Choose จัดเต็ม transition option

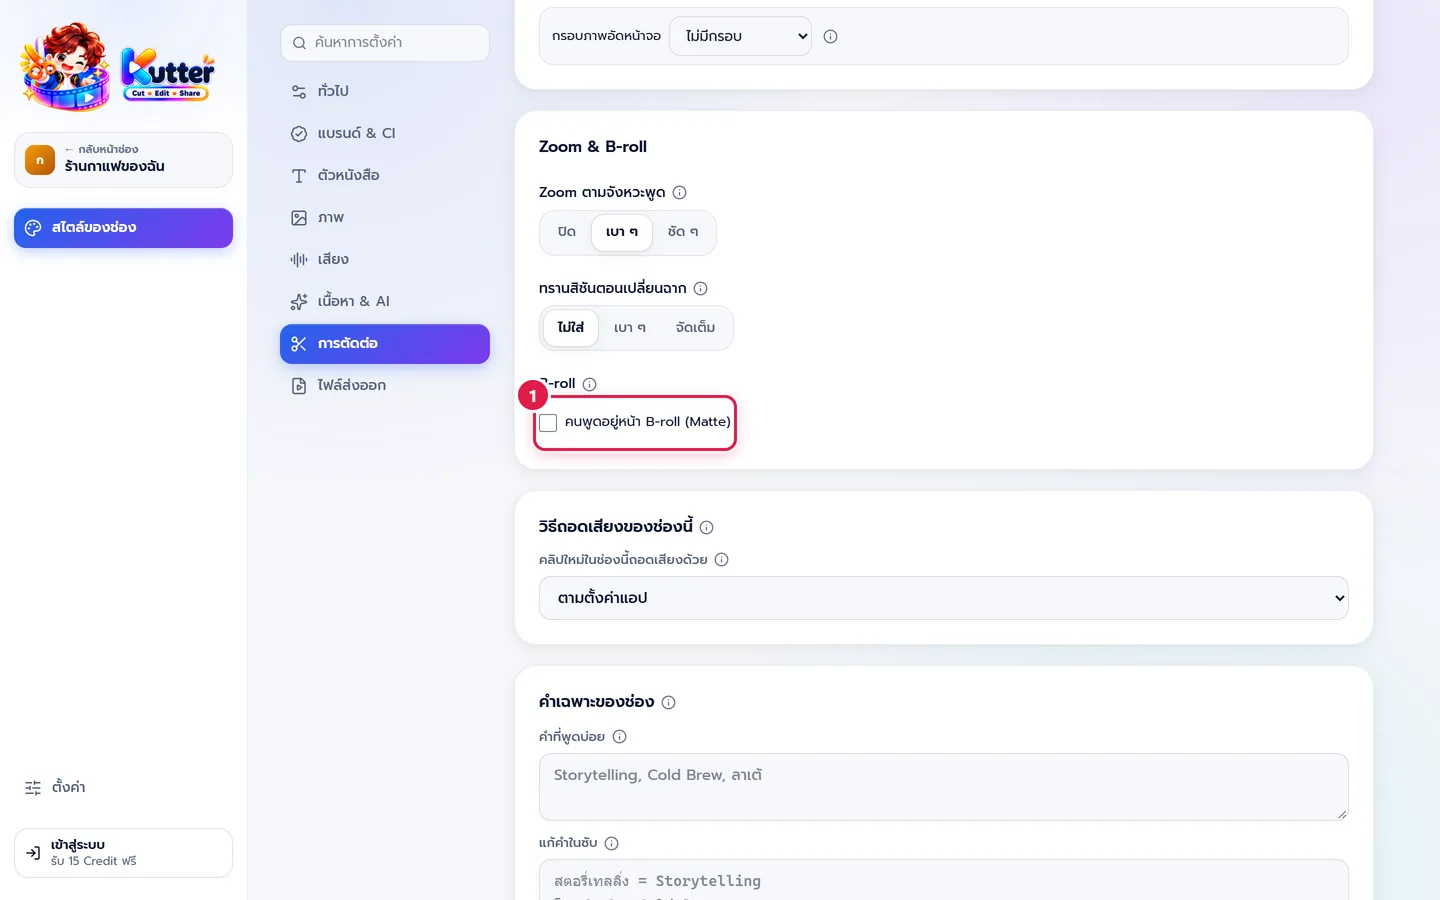tap(695, 328)
